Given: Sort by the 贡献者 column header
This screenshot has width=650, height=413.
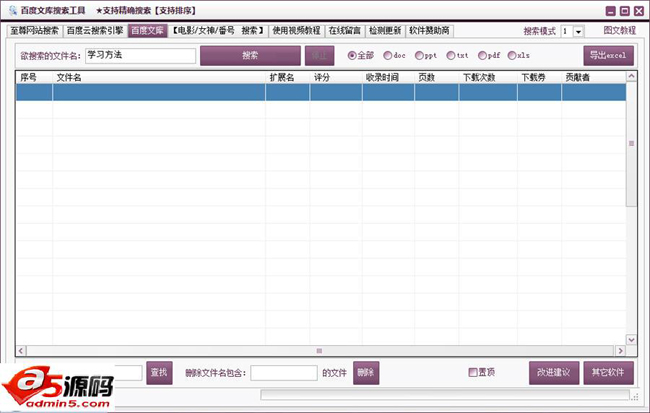Looking at the screenshot, I should pos(594,78).
